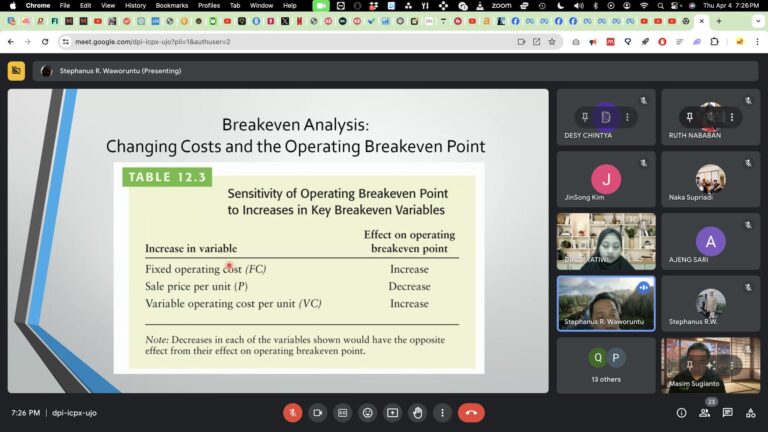Show the participants people panel
The width and height of the screenshot is (768, 432).
704,412
